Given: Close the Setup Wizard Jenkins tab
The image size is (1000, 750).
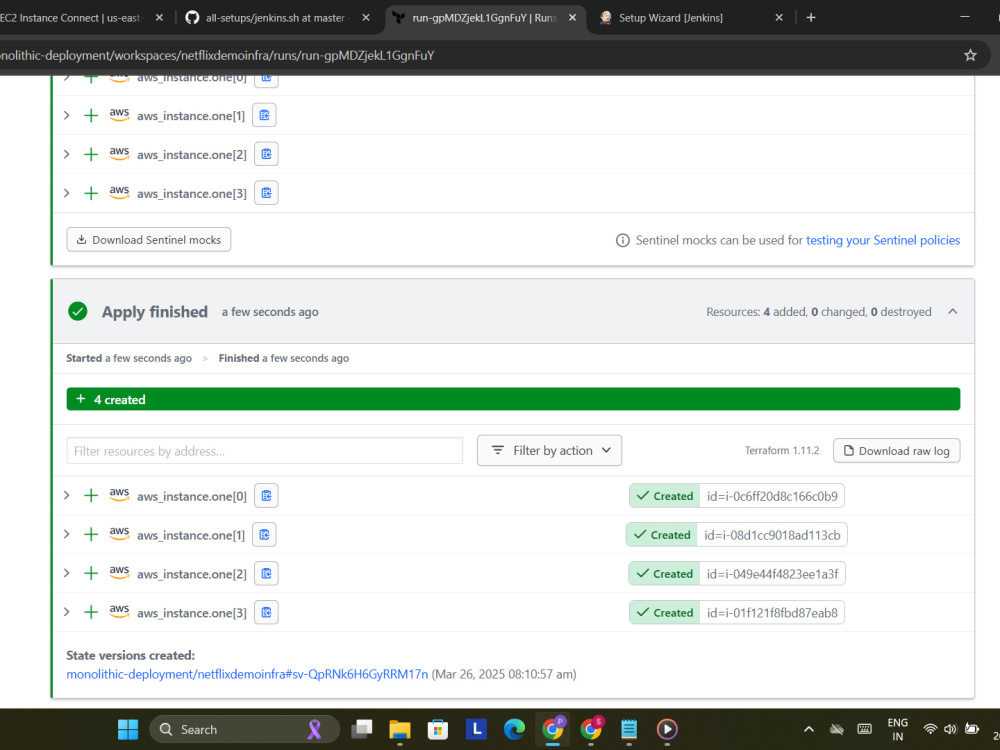Looking at the screenshot, I should pyautogui.click(x=779, y=18).
